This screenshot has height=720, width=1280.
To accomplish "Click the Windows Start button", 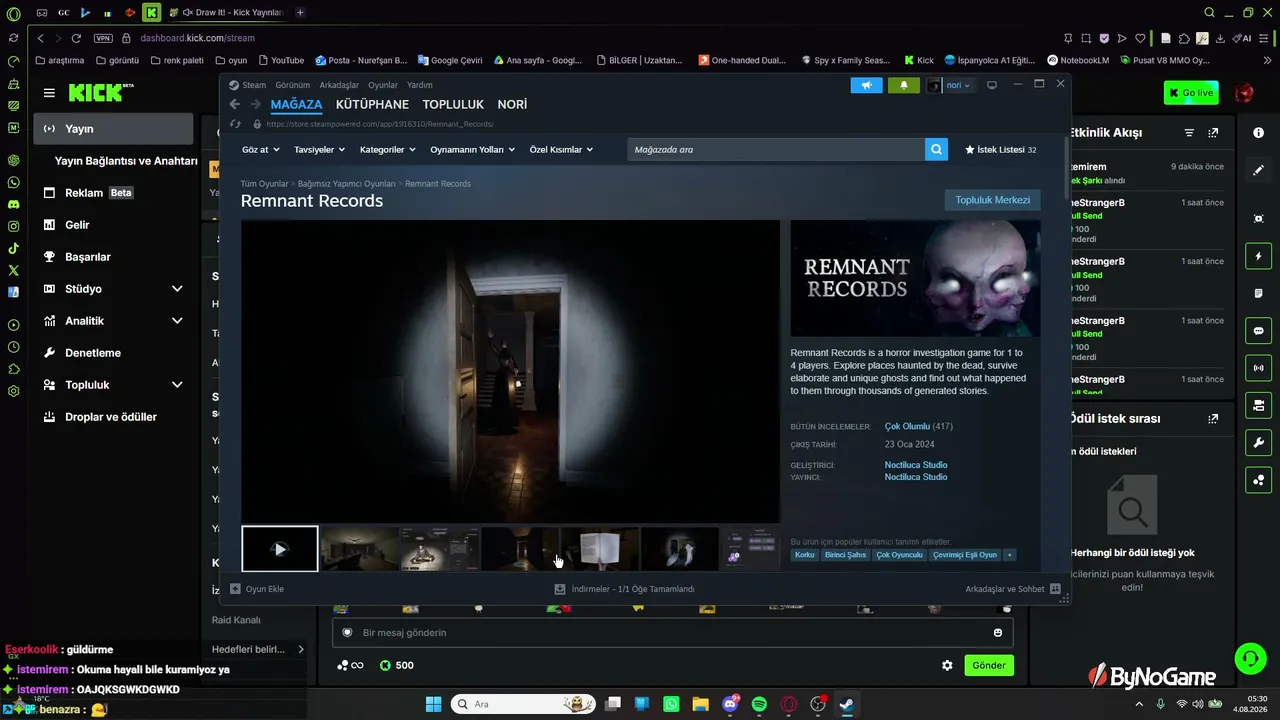I will 433,704.
